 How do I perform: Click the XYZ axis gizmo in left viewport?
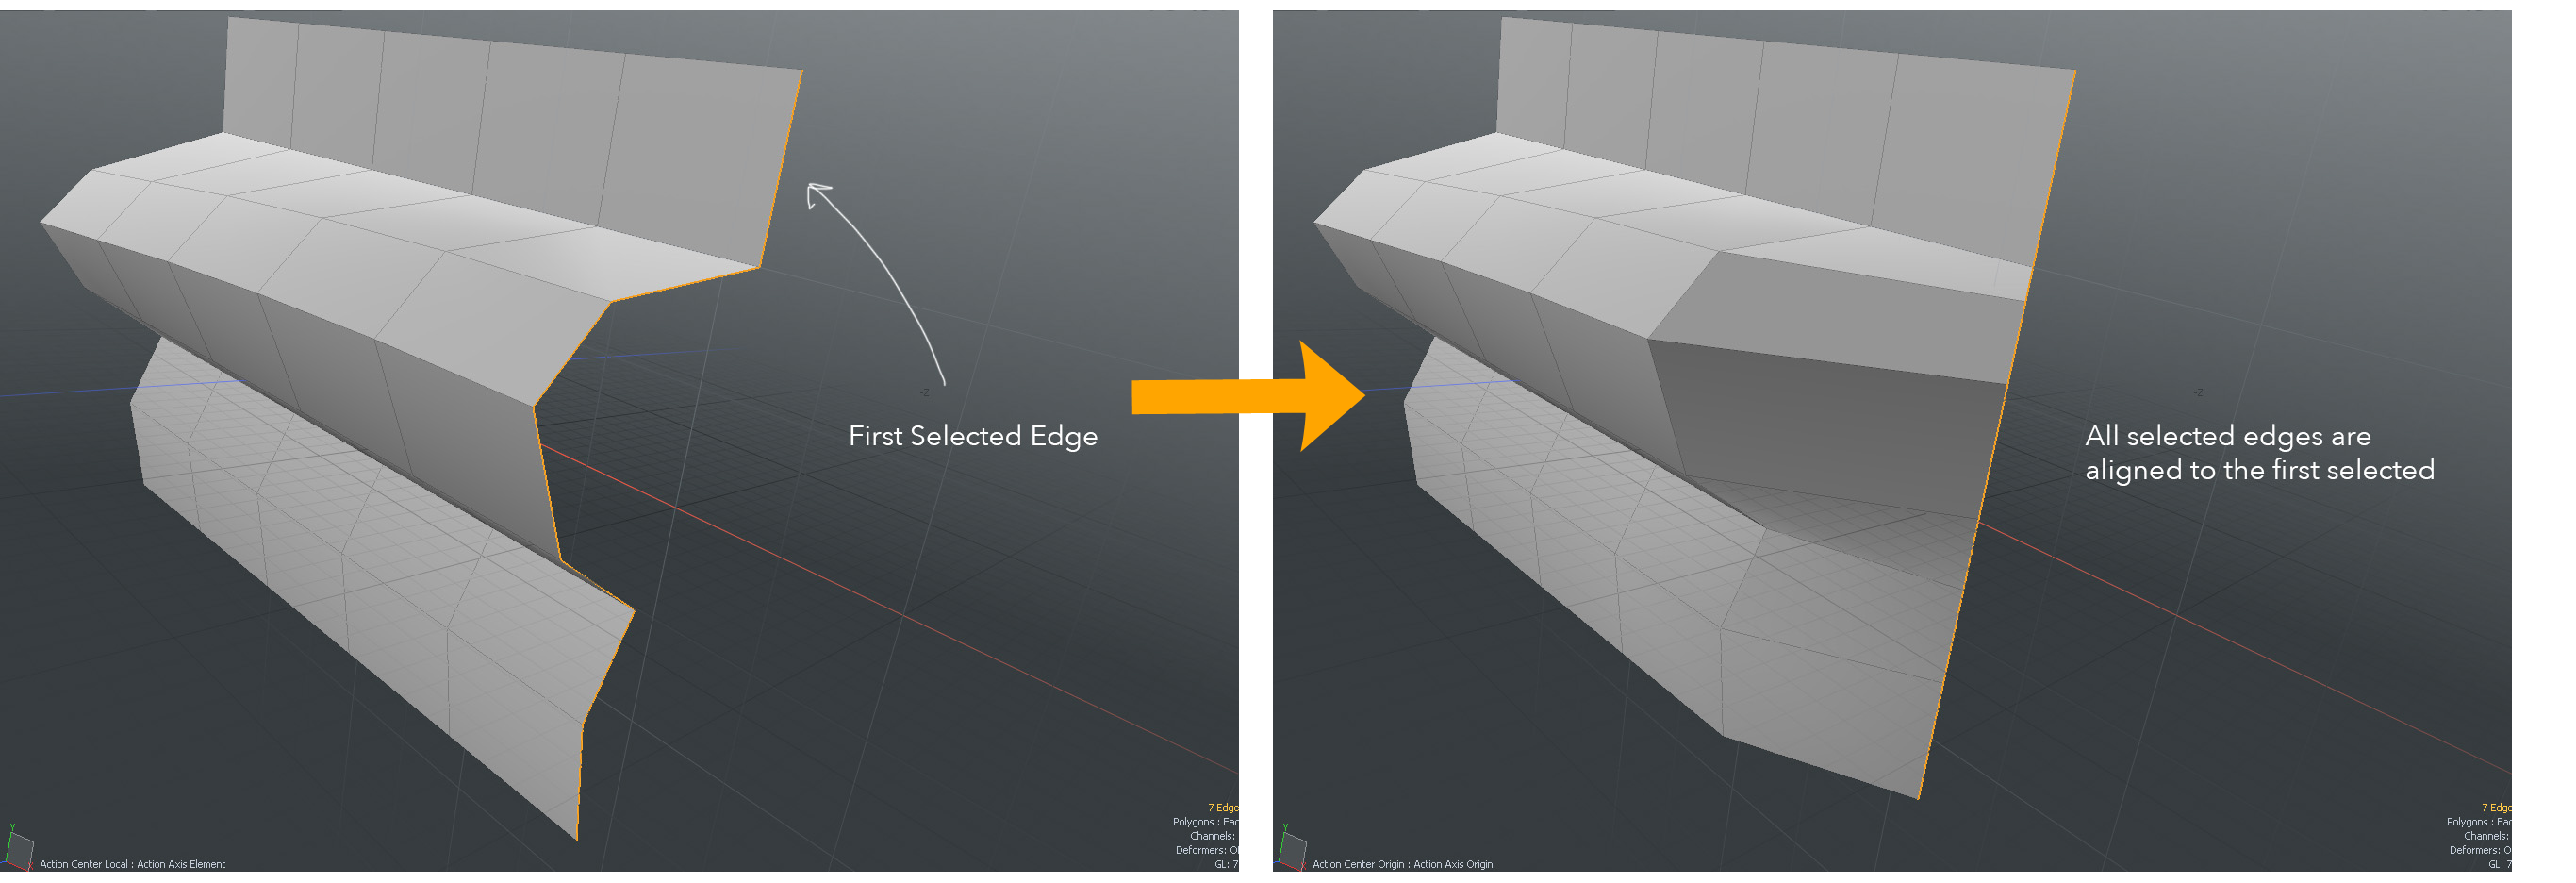19,848
